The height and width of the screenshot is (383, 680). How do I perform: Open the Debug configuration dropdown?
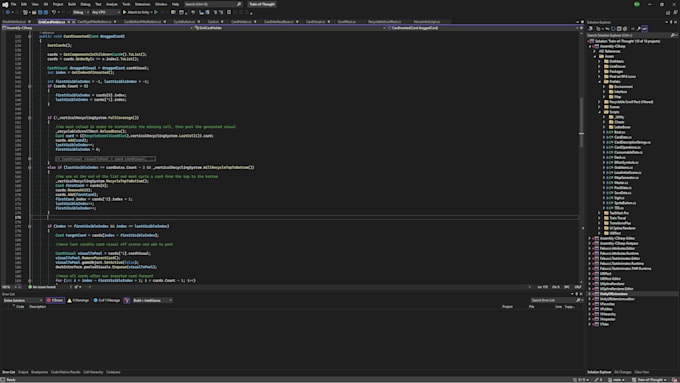[80, 12]
